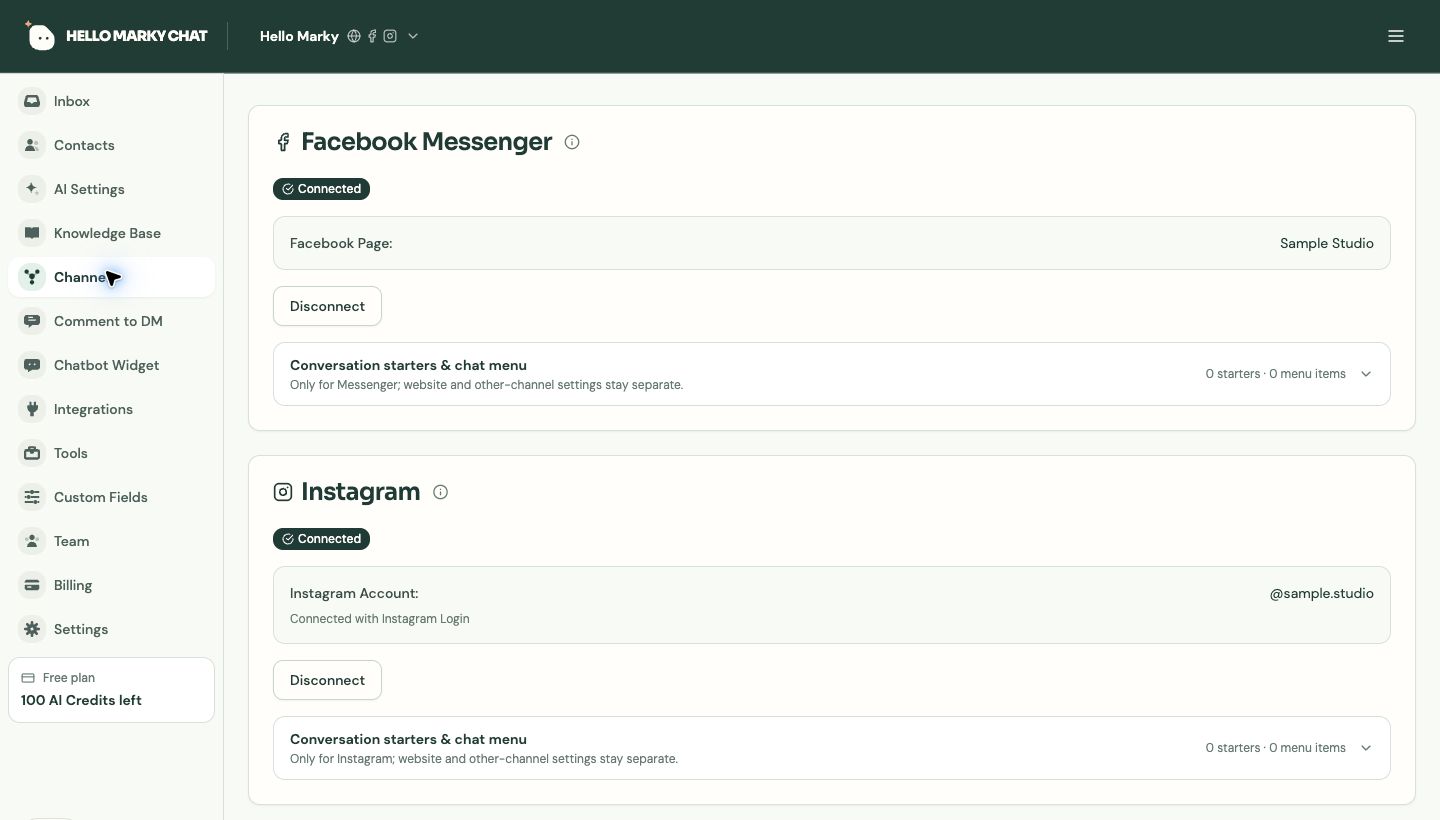The image size is (1440, 820).
Task: Open the Hello Marky workspace switcher
Action: tap(339, 36)
